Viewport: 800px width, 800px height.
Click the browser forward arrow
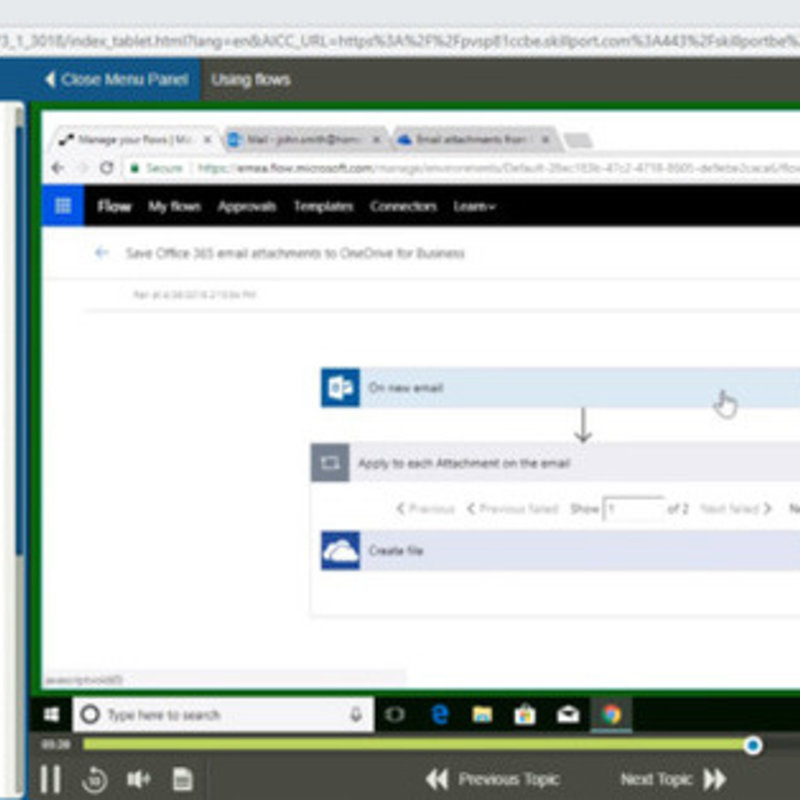[82, 168]
